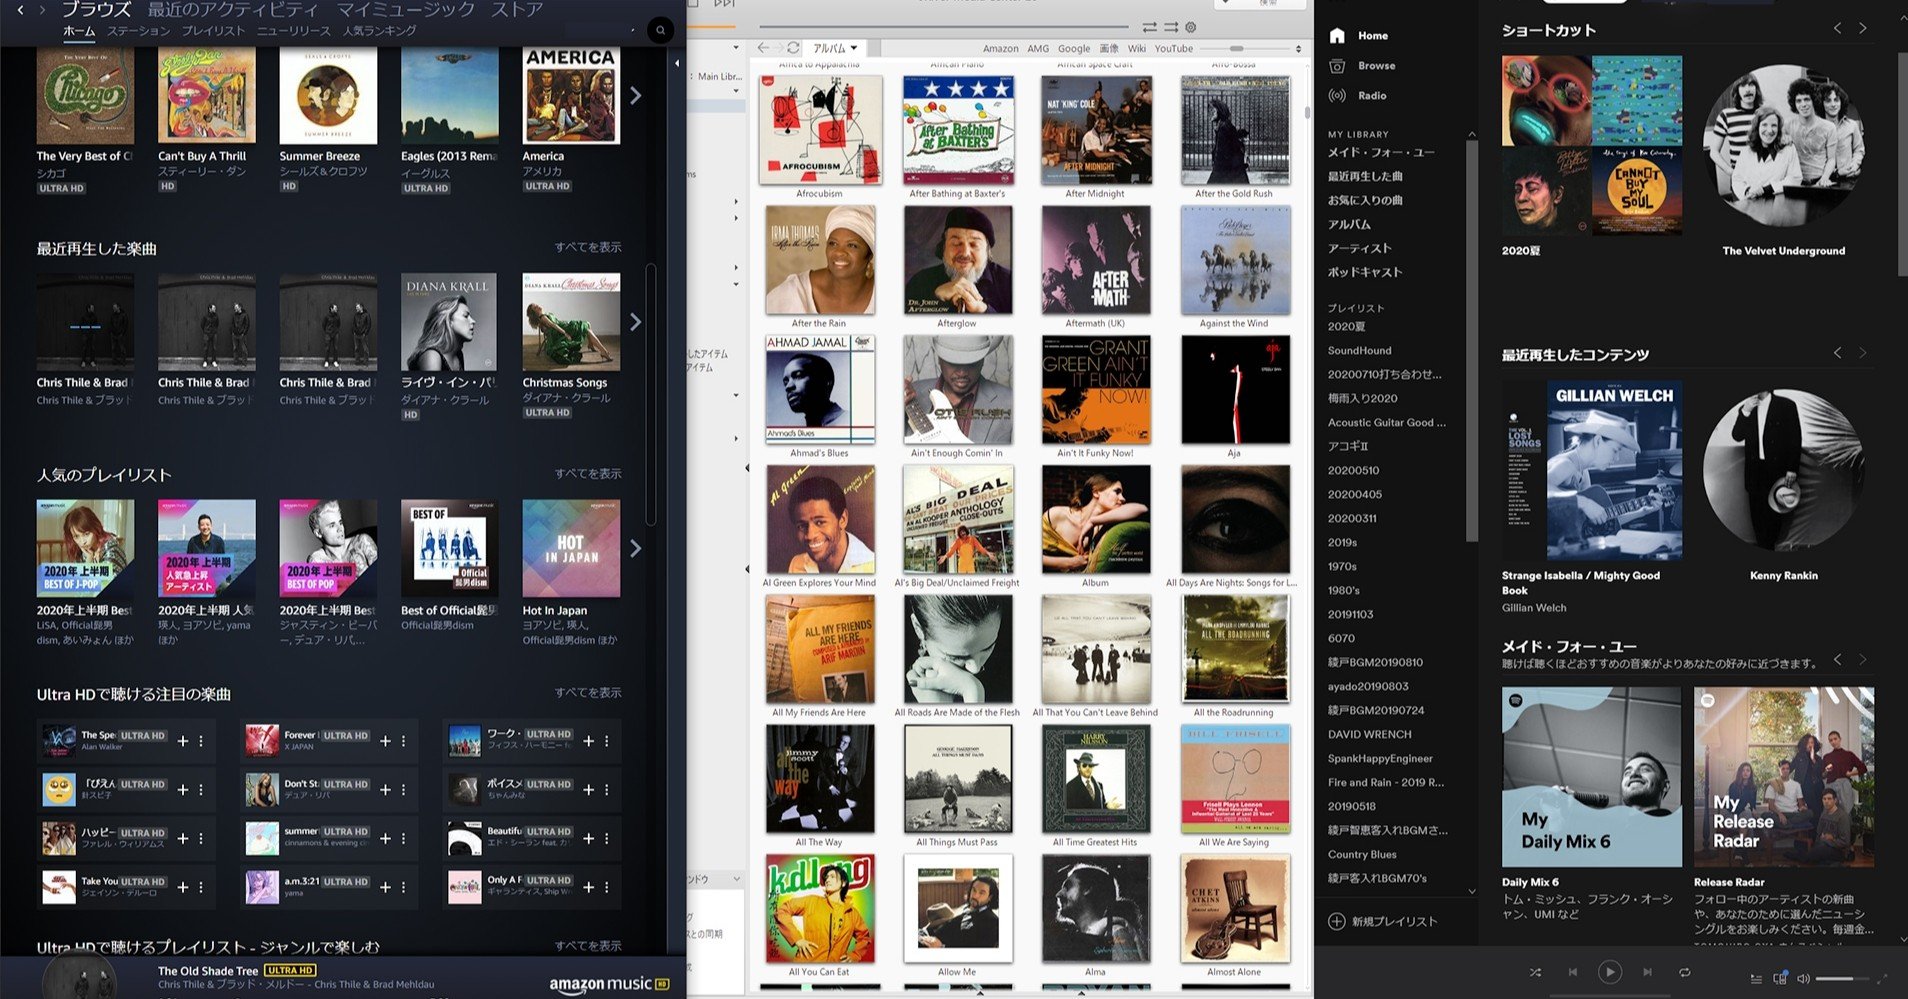The height and width of the screenshot is (999, 1908).
Task: Create a new playlist with the plus icon
Action: click(x=1336, y=922)
